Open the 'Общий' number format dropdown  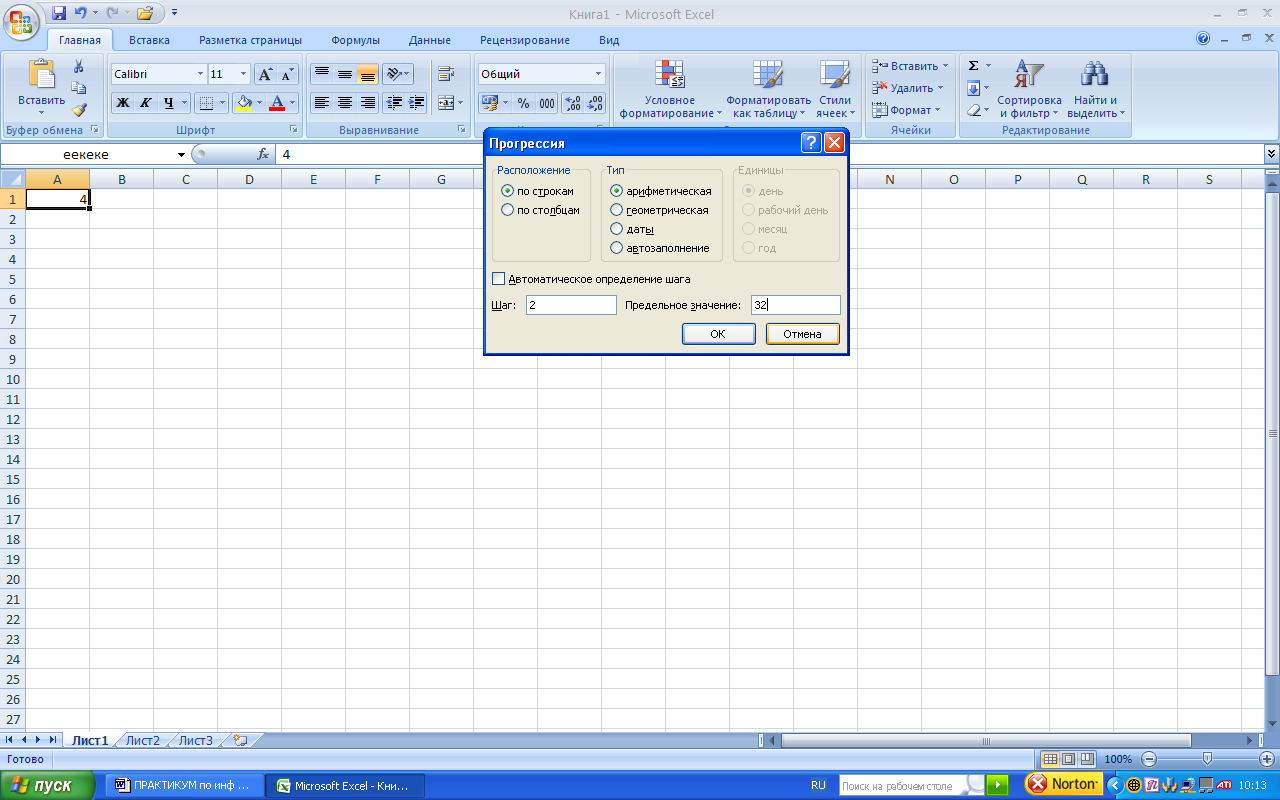599,74
